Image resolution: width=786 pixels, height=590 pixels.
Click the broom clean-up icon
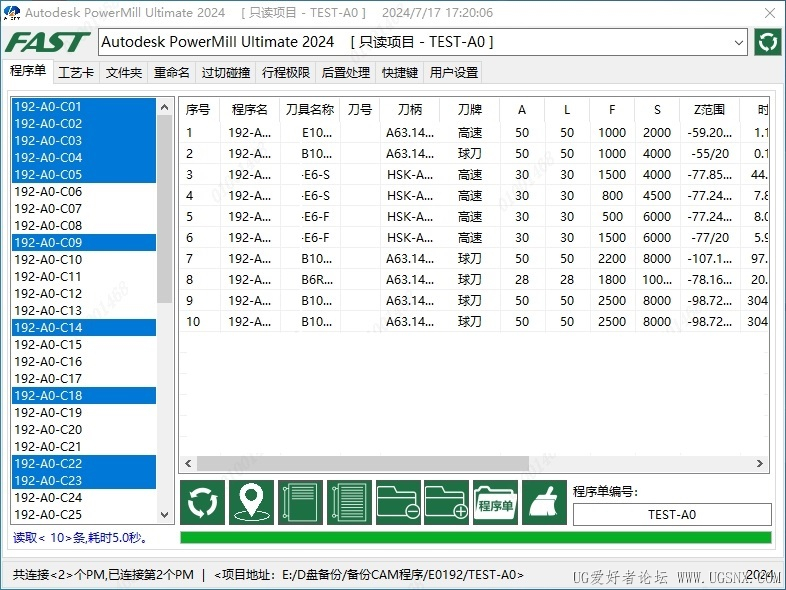point(544,503)
